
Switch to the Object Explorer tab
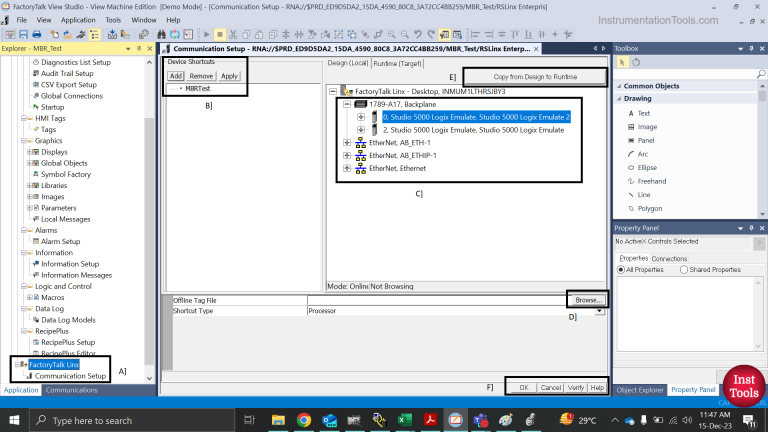click(640, 390)
